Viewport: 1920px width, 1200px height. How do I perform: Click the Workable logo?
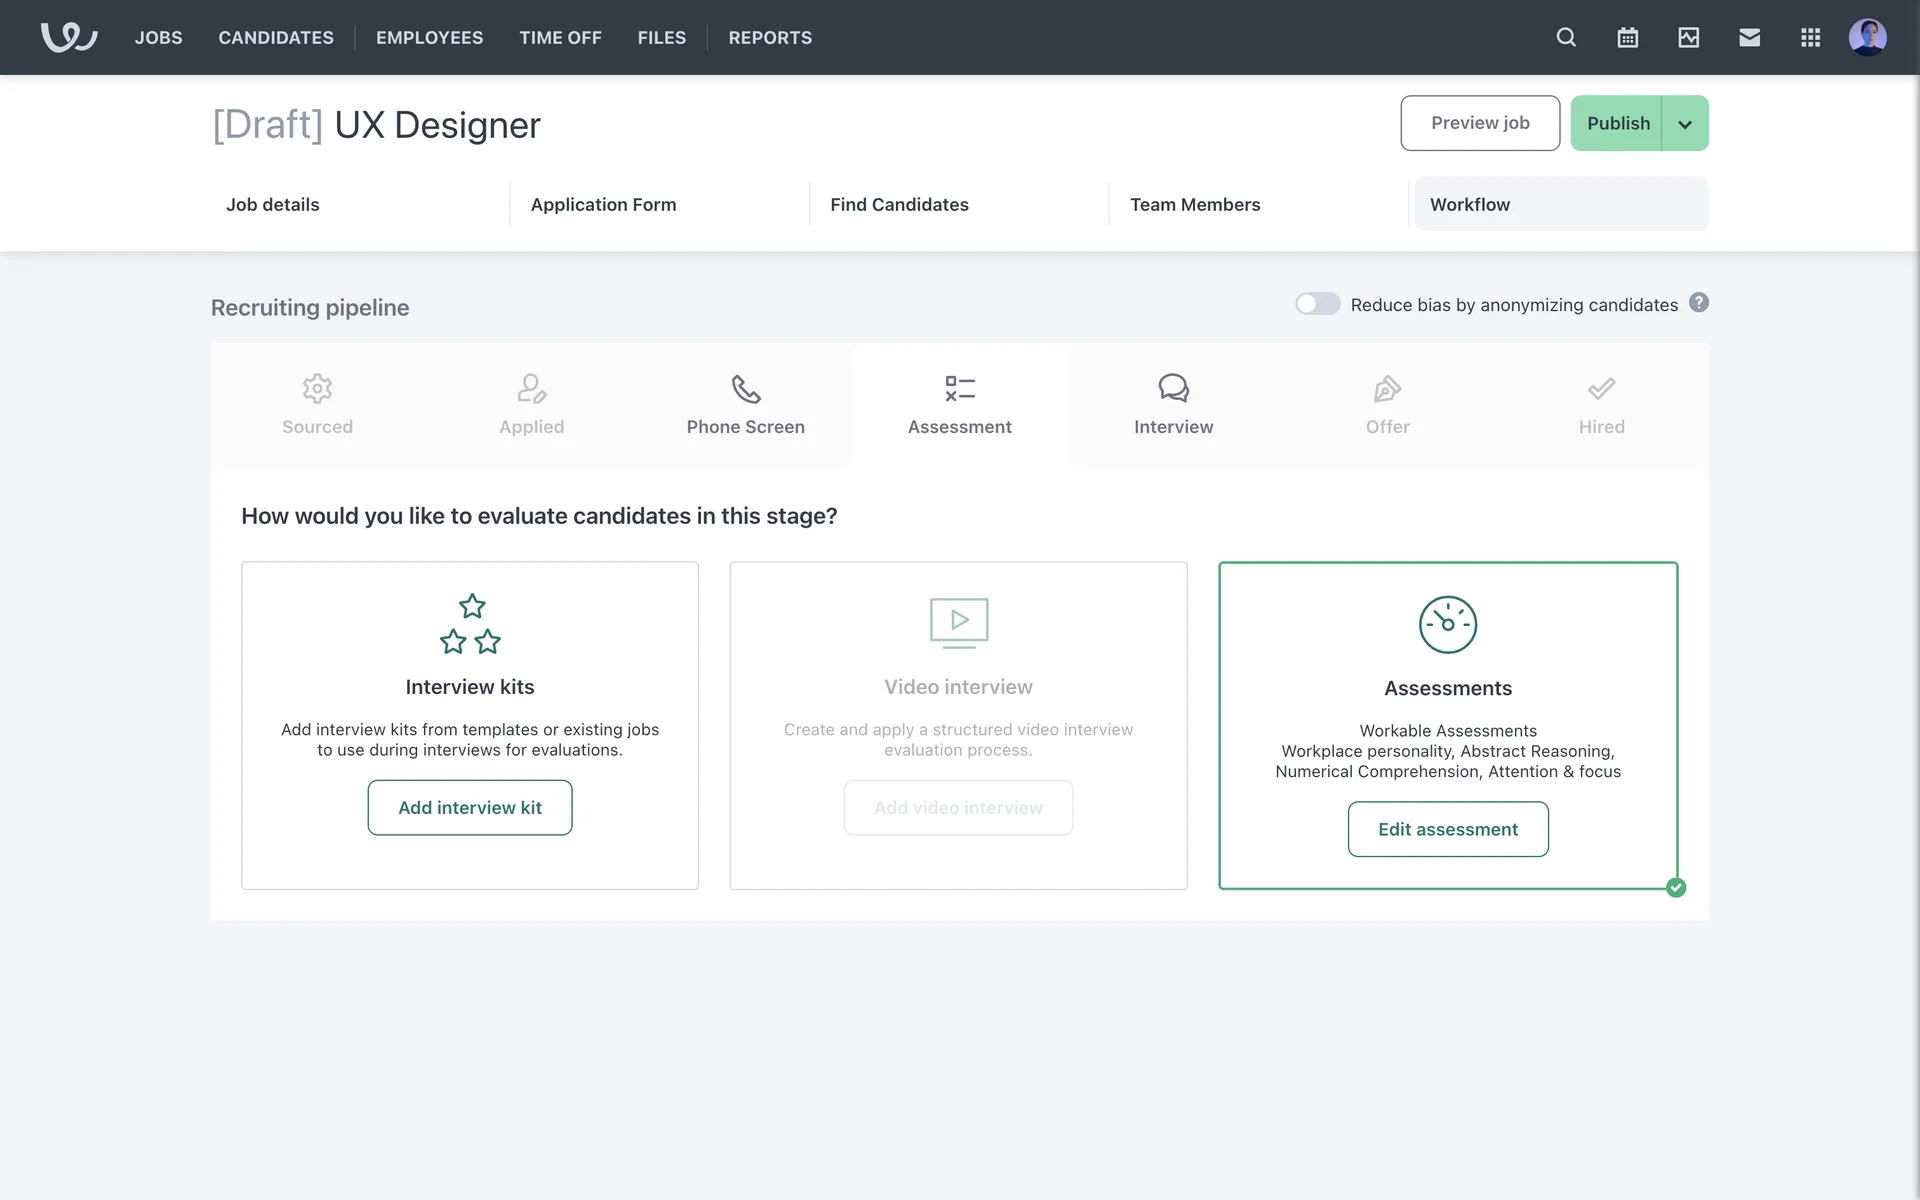[68, 37]
